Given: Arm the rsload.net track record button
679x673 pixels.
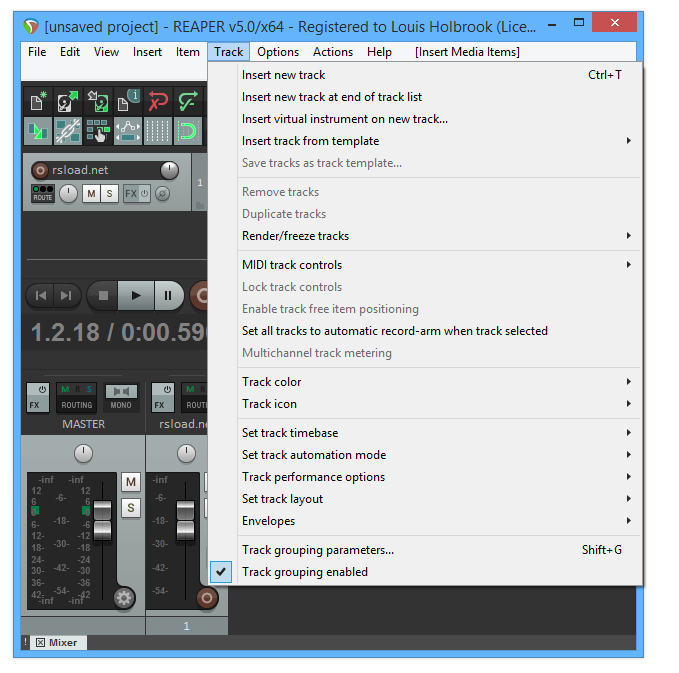Looking at the screenshot, I should [40, 170].
